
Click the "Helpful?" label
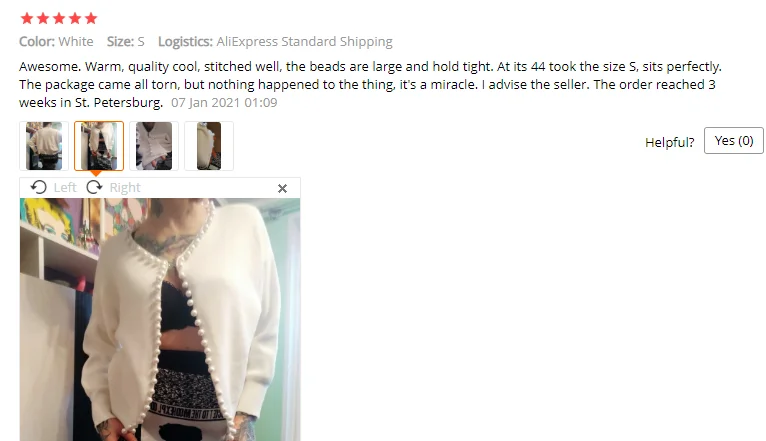(x=669, y=142)
